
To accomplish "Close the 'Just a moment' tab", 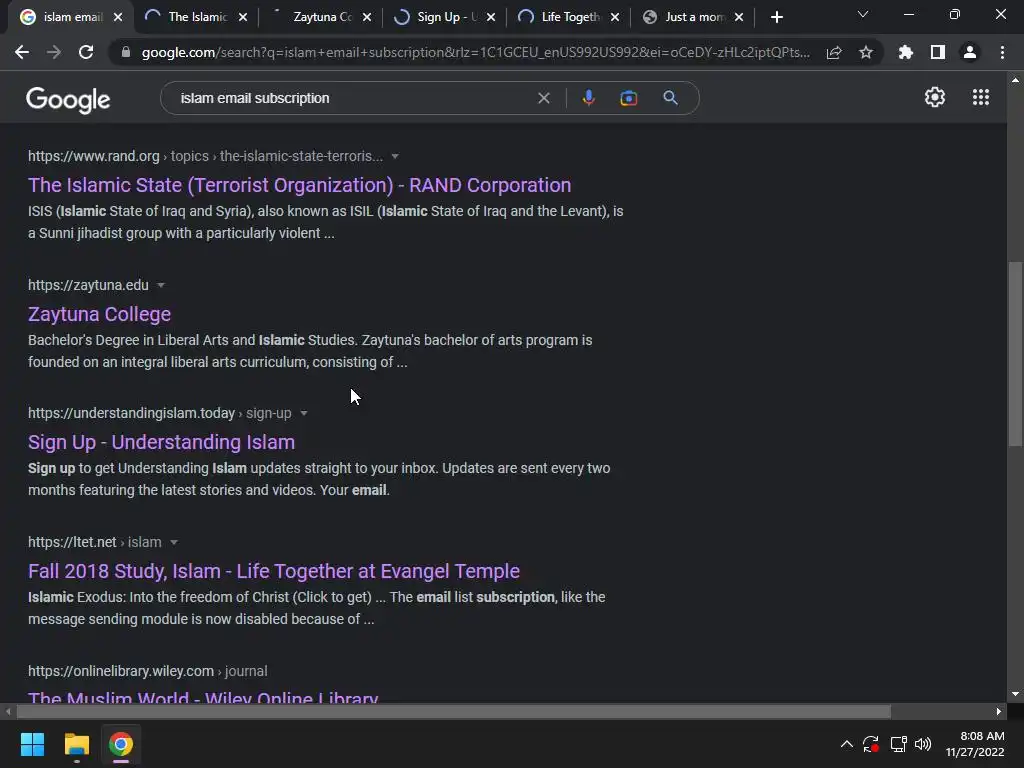I will click(x=739, y=17).
